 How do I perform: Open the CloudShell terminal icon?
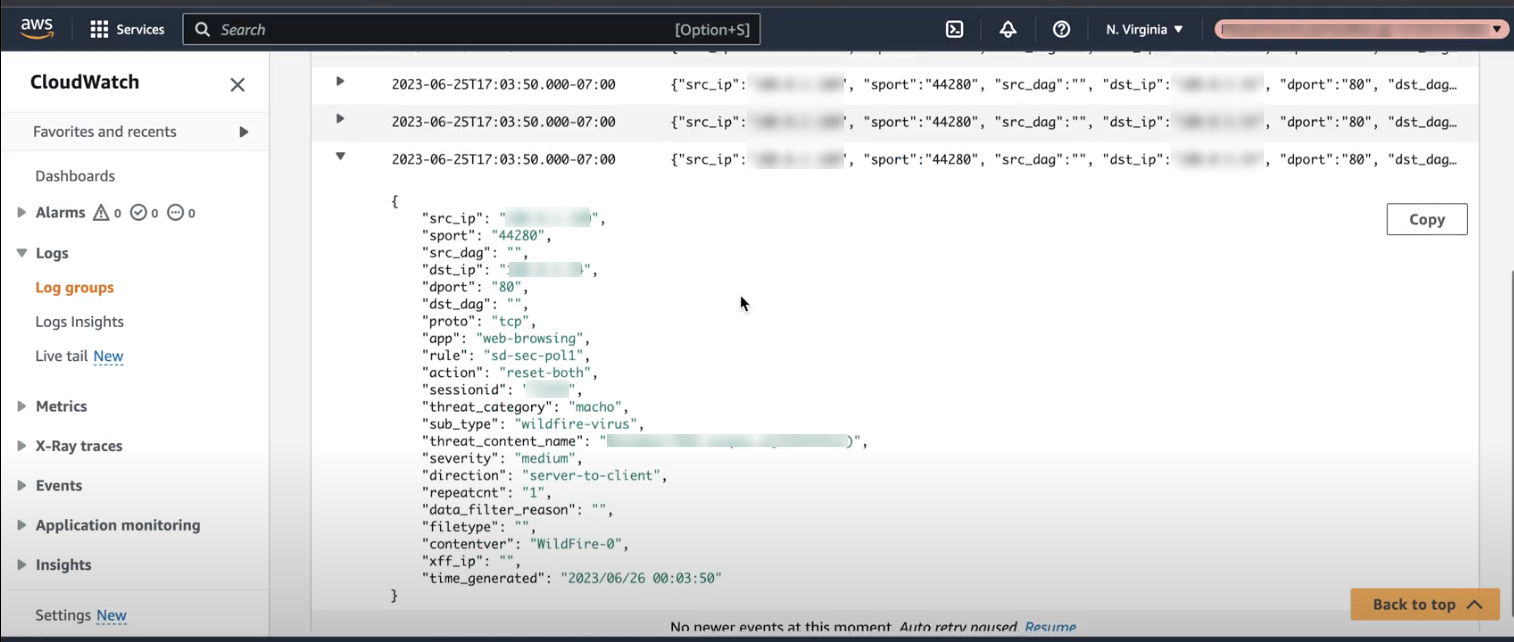pos(954,29)
